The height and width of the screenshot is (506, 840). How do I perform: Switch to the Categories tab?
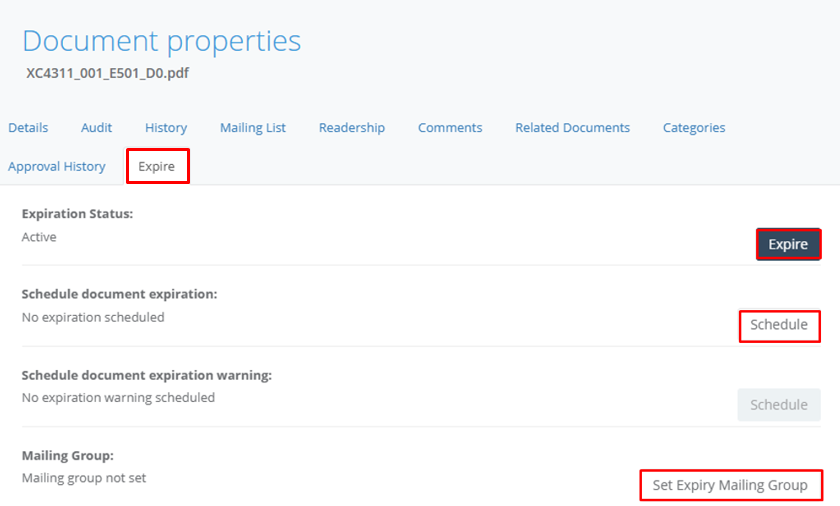click(x=694, y=127)
